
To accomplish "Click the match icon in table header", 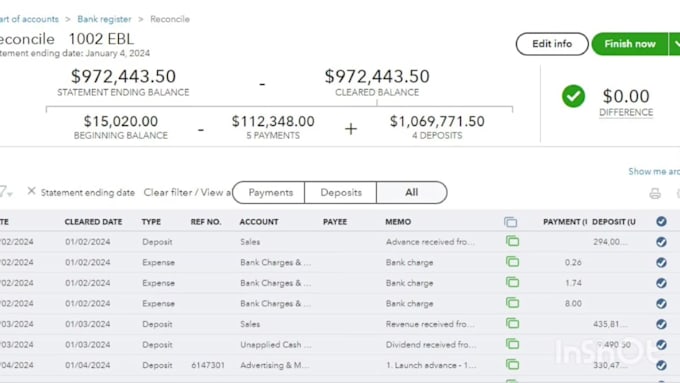I will [x=510, y=222].
